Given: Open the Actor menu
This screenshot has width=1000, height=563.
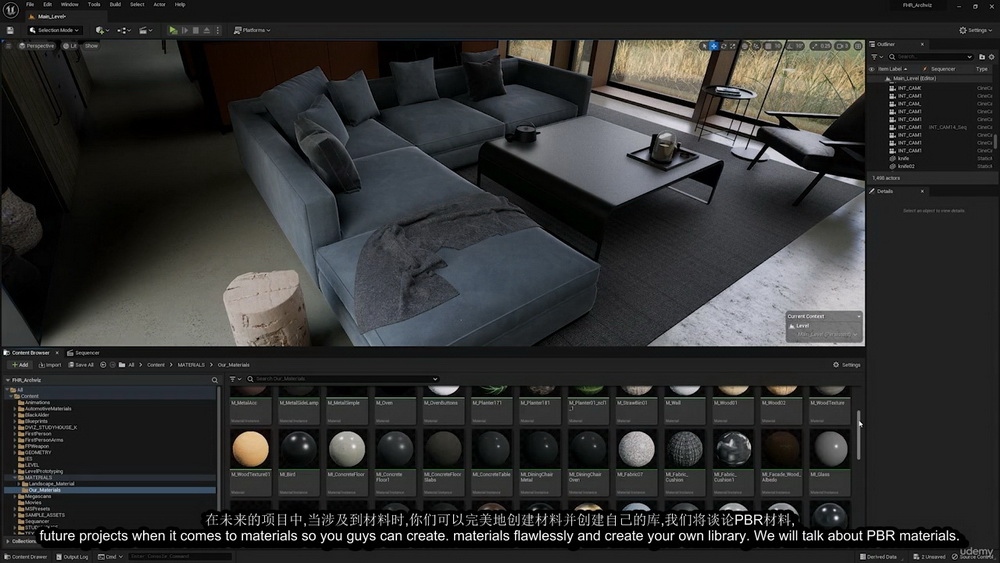Looking at the screenshot, I should click(x=159, y=4).
